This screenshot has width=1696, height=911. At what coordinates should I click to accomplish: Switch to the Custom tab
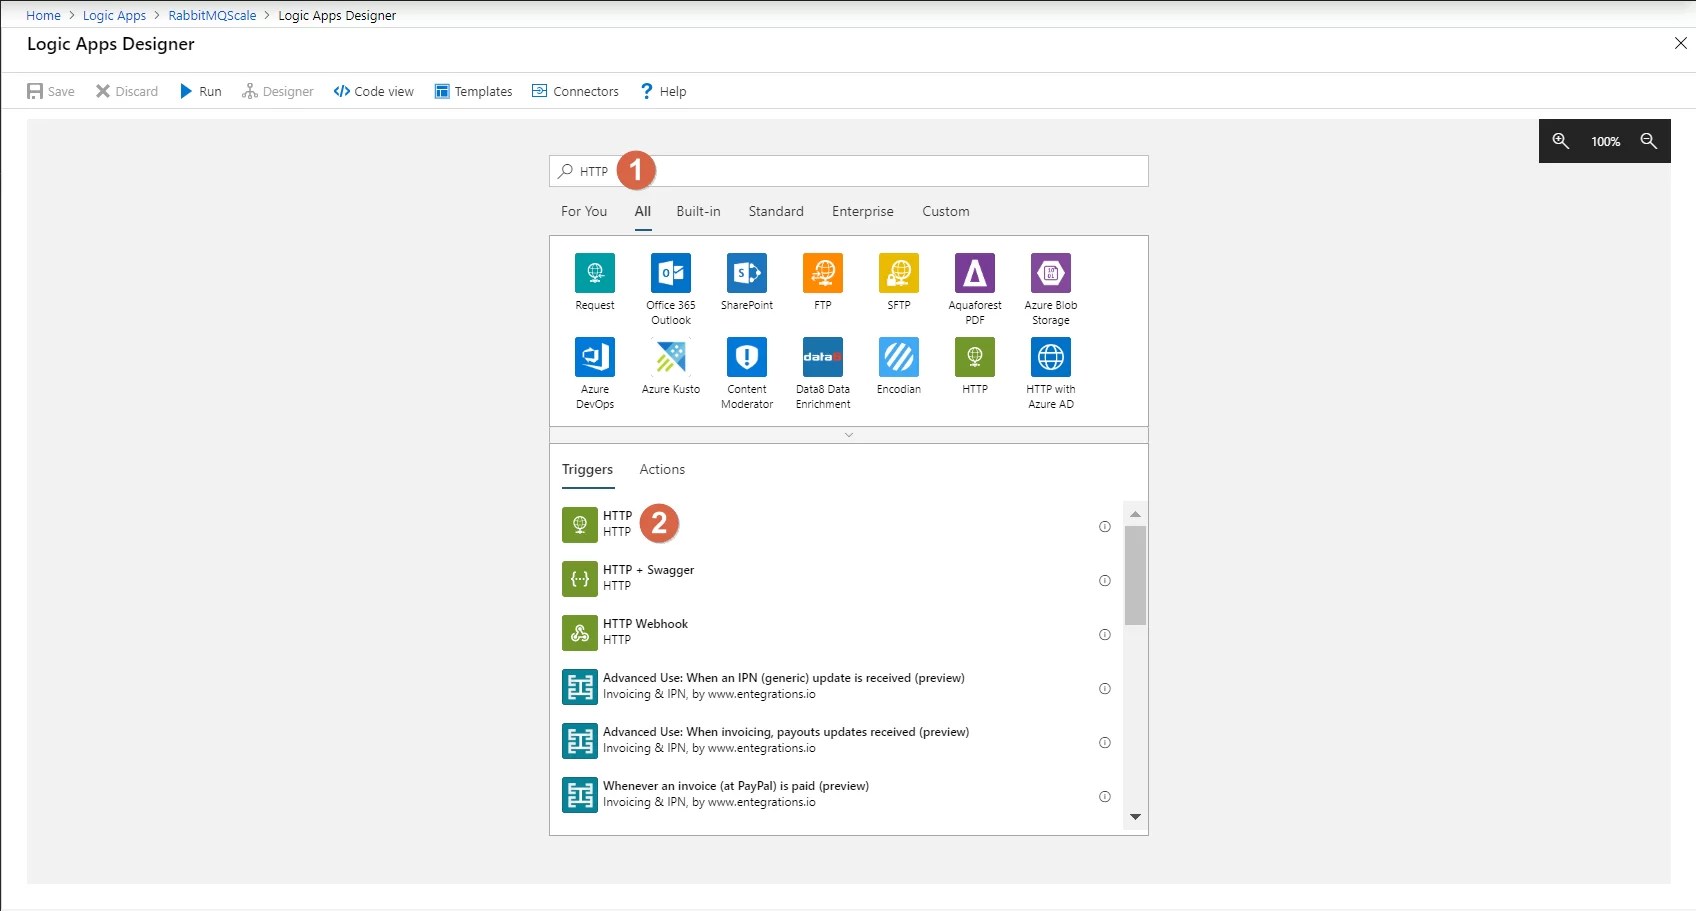[x=946, y=211]
